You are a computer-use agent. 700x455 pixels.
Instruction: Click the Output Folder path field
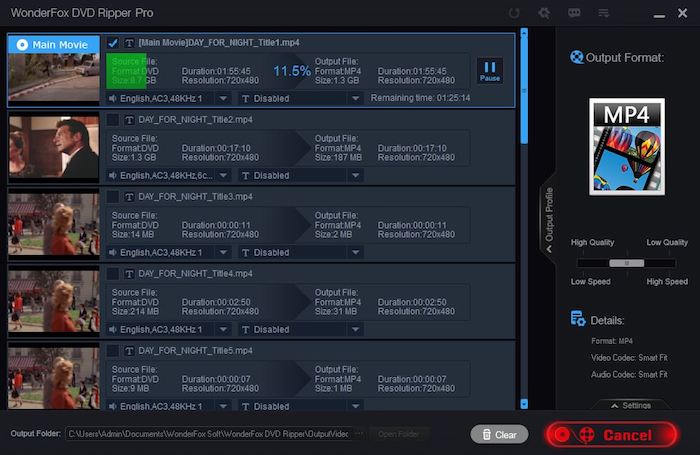click(209, 434)
